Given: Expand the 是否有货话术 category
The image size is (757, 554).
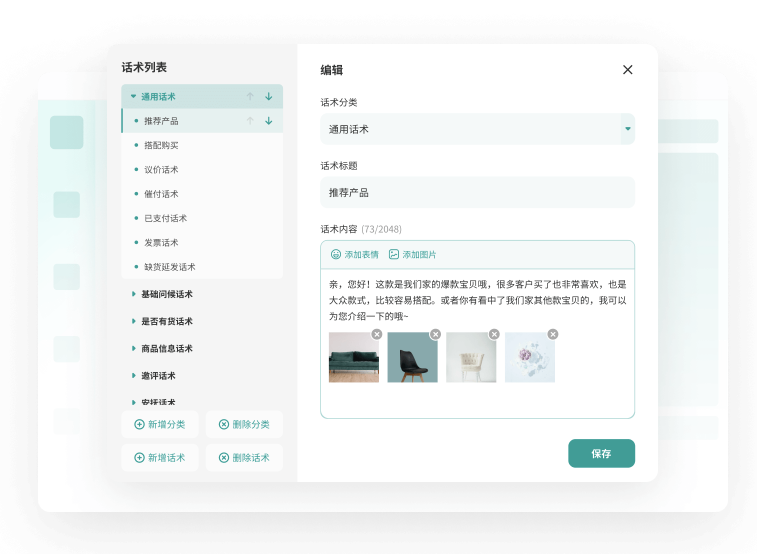Looking at the screenshot, I should point(133,321).
